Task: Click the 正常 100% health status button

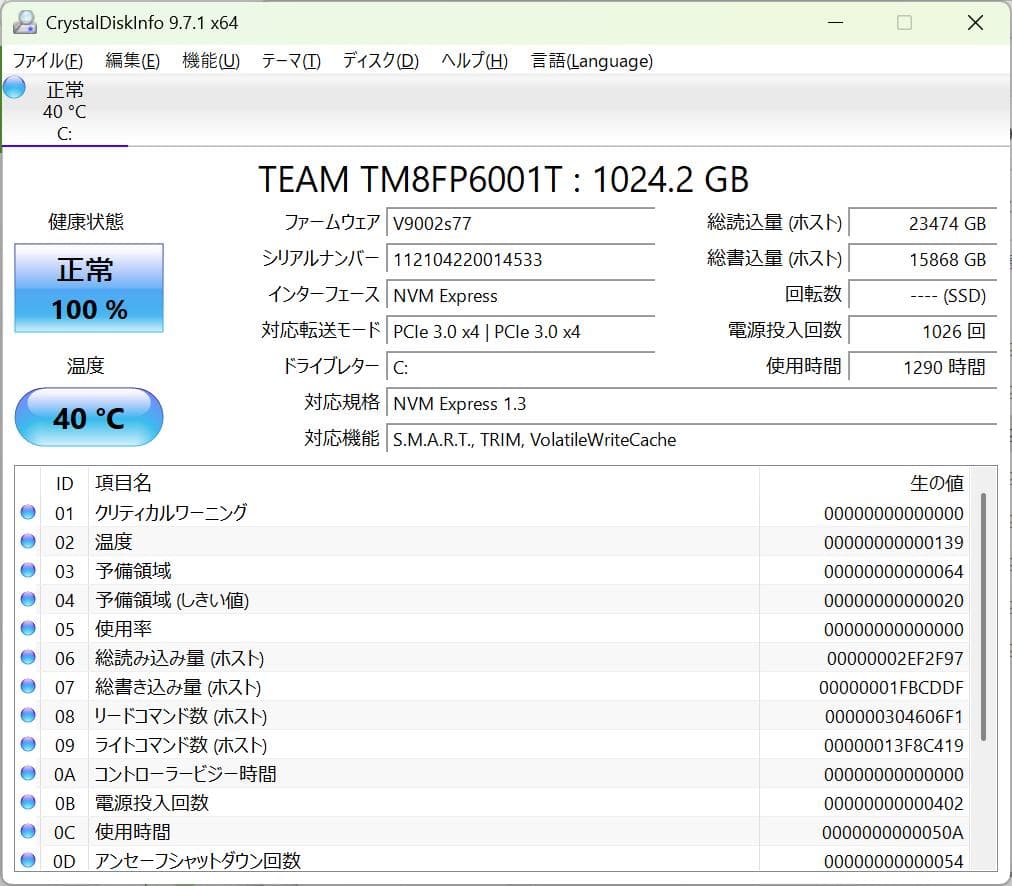Action: click(88, 288)
